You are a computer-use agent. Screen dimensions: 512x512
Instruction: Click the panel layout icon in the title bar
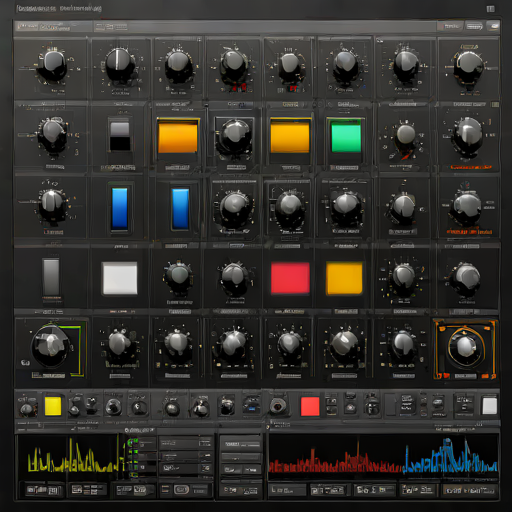point(490,9)
